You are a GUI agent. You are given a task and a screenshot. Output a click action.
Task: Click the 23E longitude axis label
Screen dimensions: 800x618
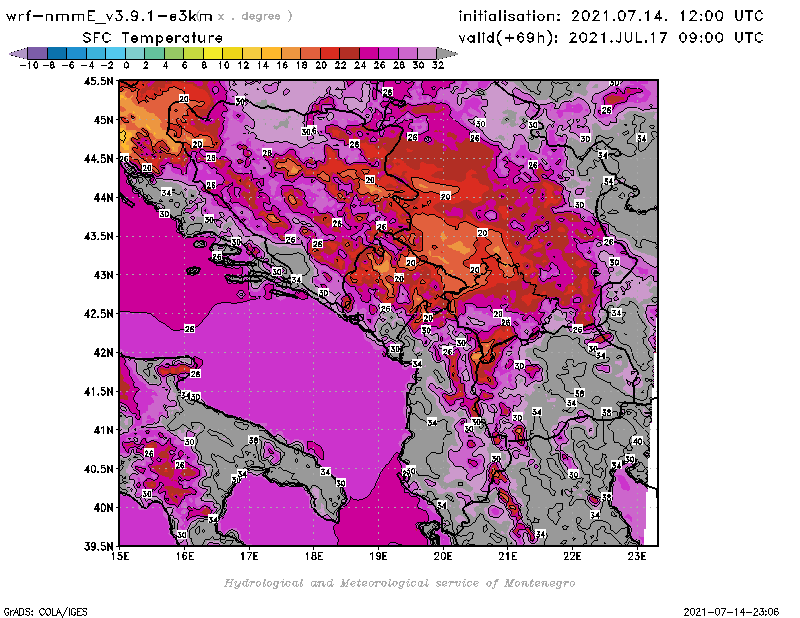pyautogui.click(x=637, y=556)
